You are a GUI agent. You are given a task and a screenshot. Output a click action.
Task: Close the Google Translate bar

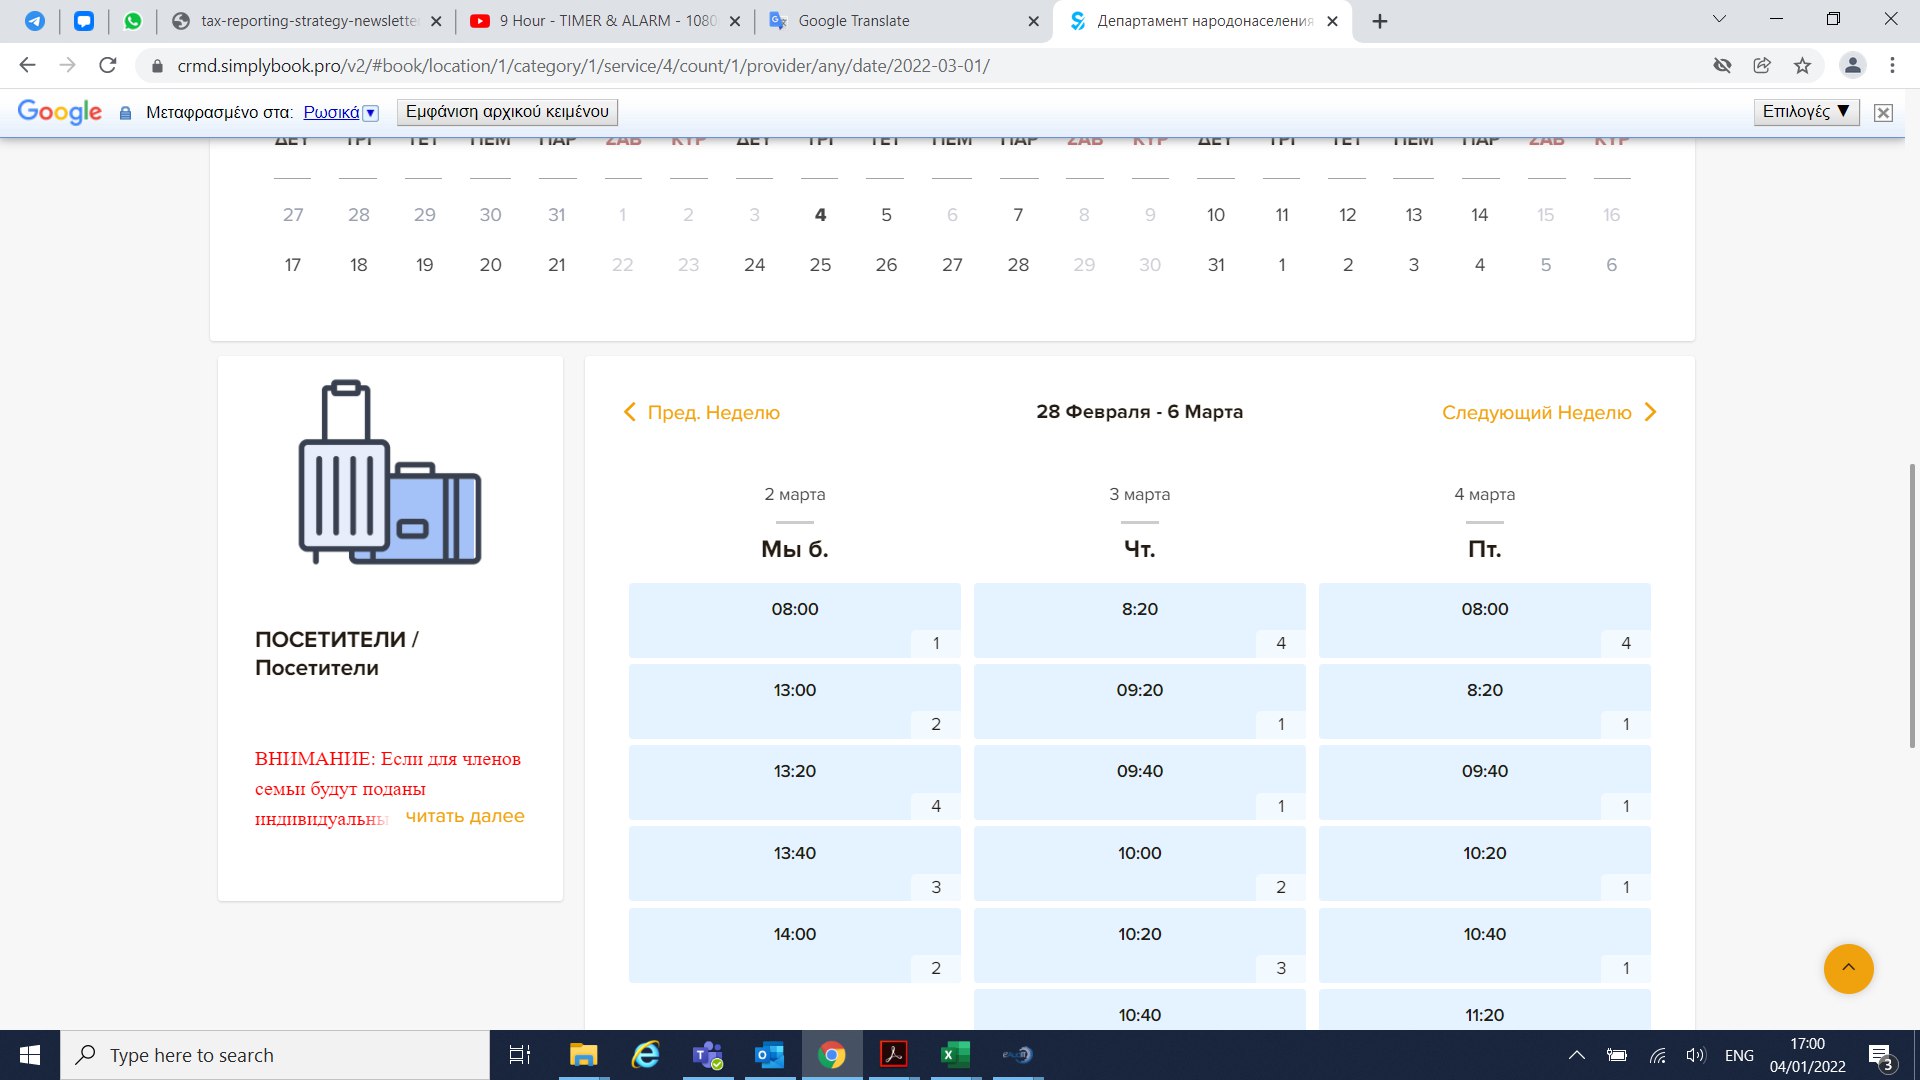point(1883,112)
